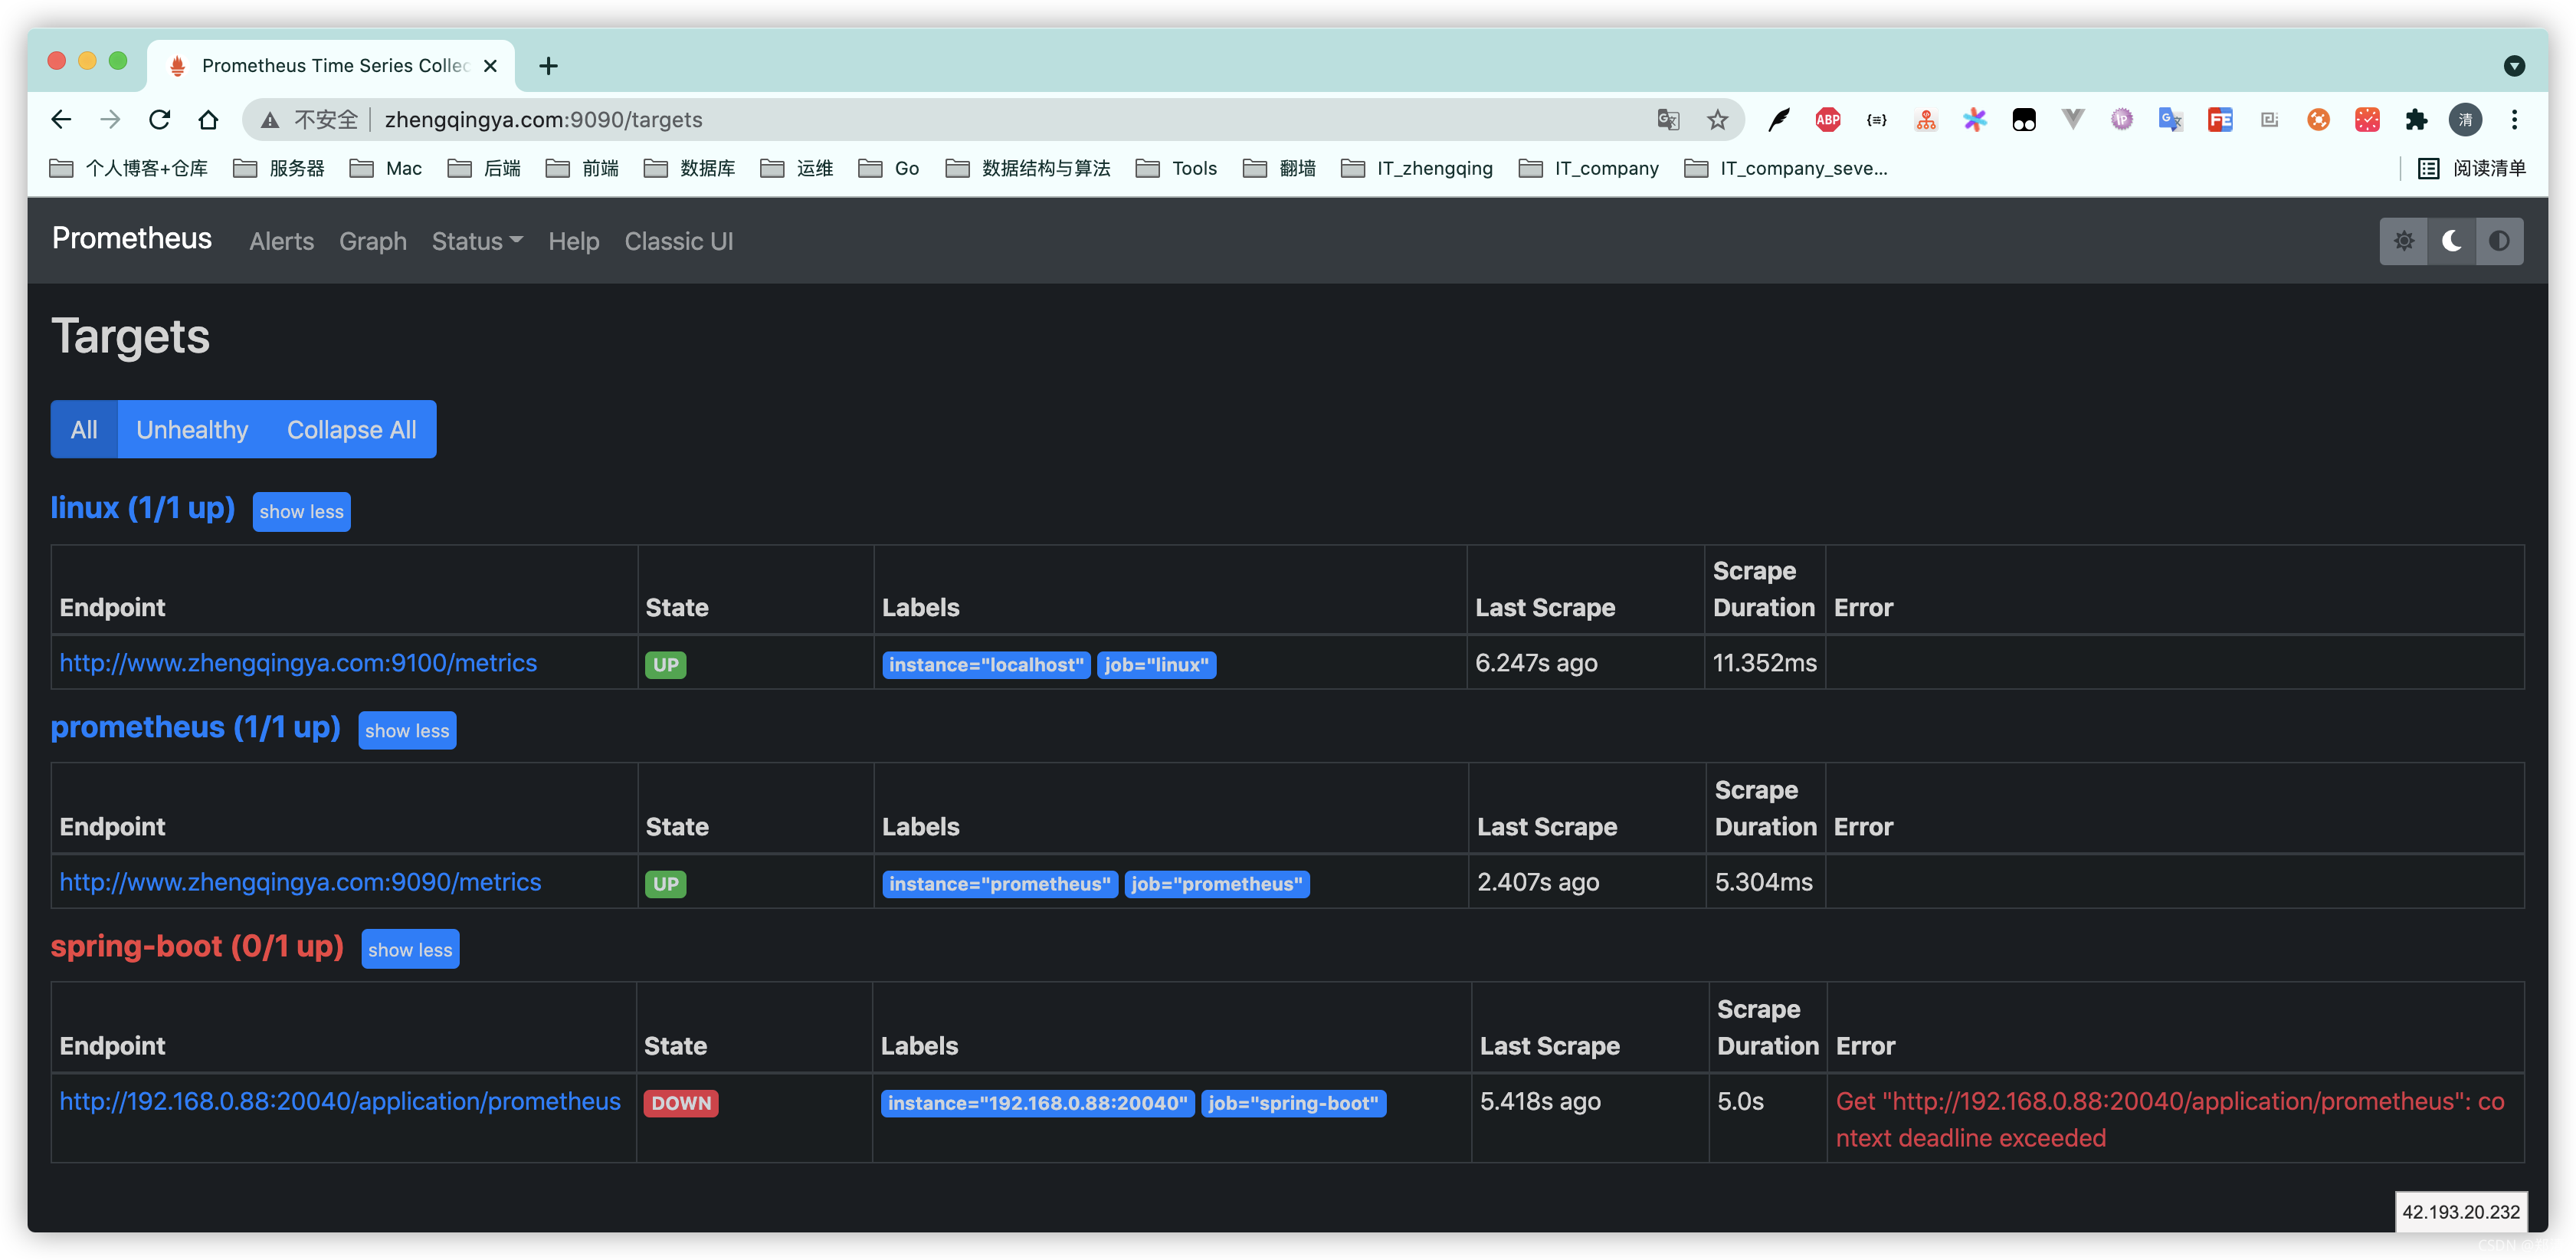
Task: Click the 42.193.20.232 IP badge
Action: tap(2461, 1211)
